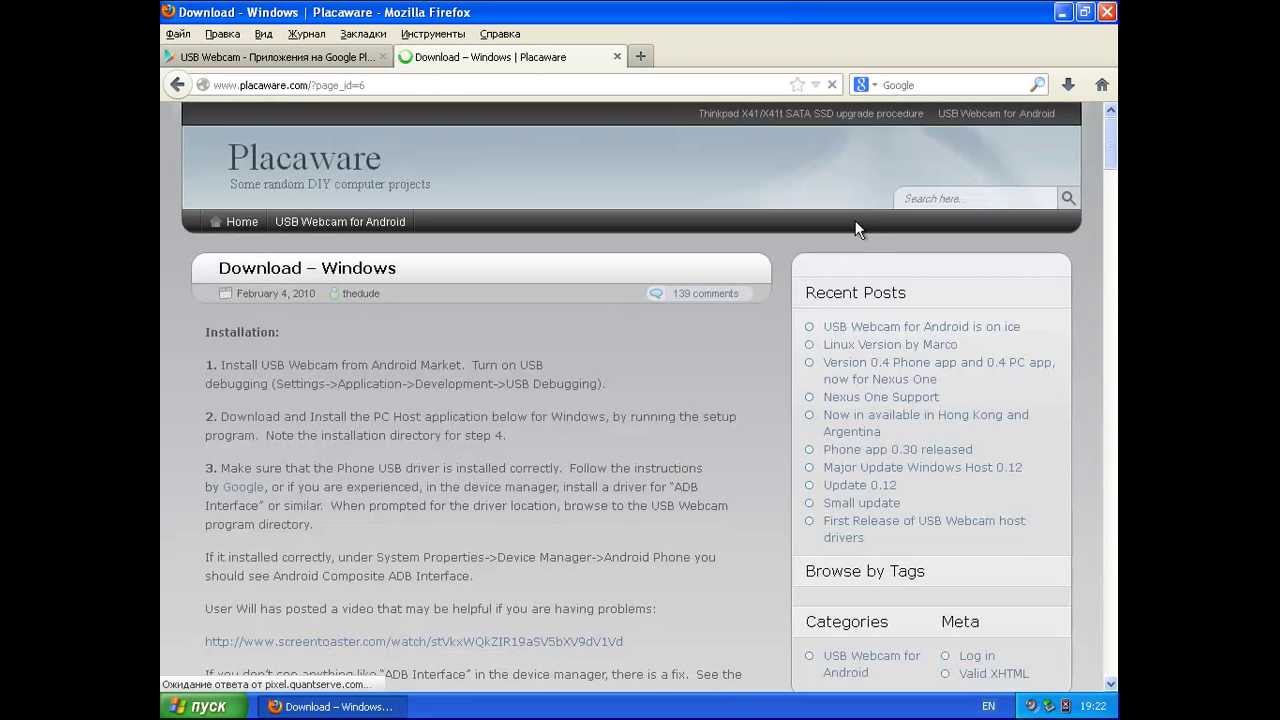Stop loading with the X button in address bar

coord(832,85)
